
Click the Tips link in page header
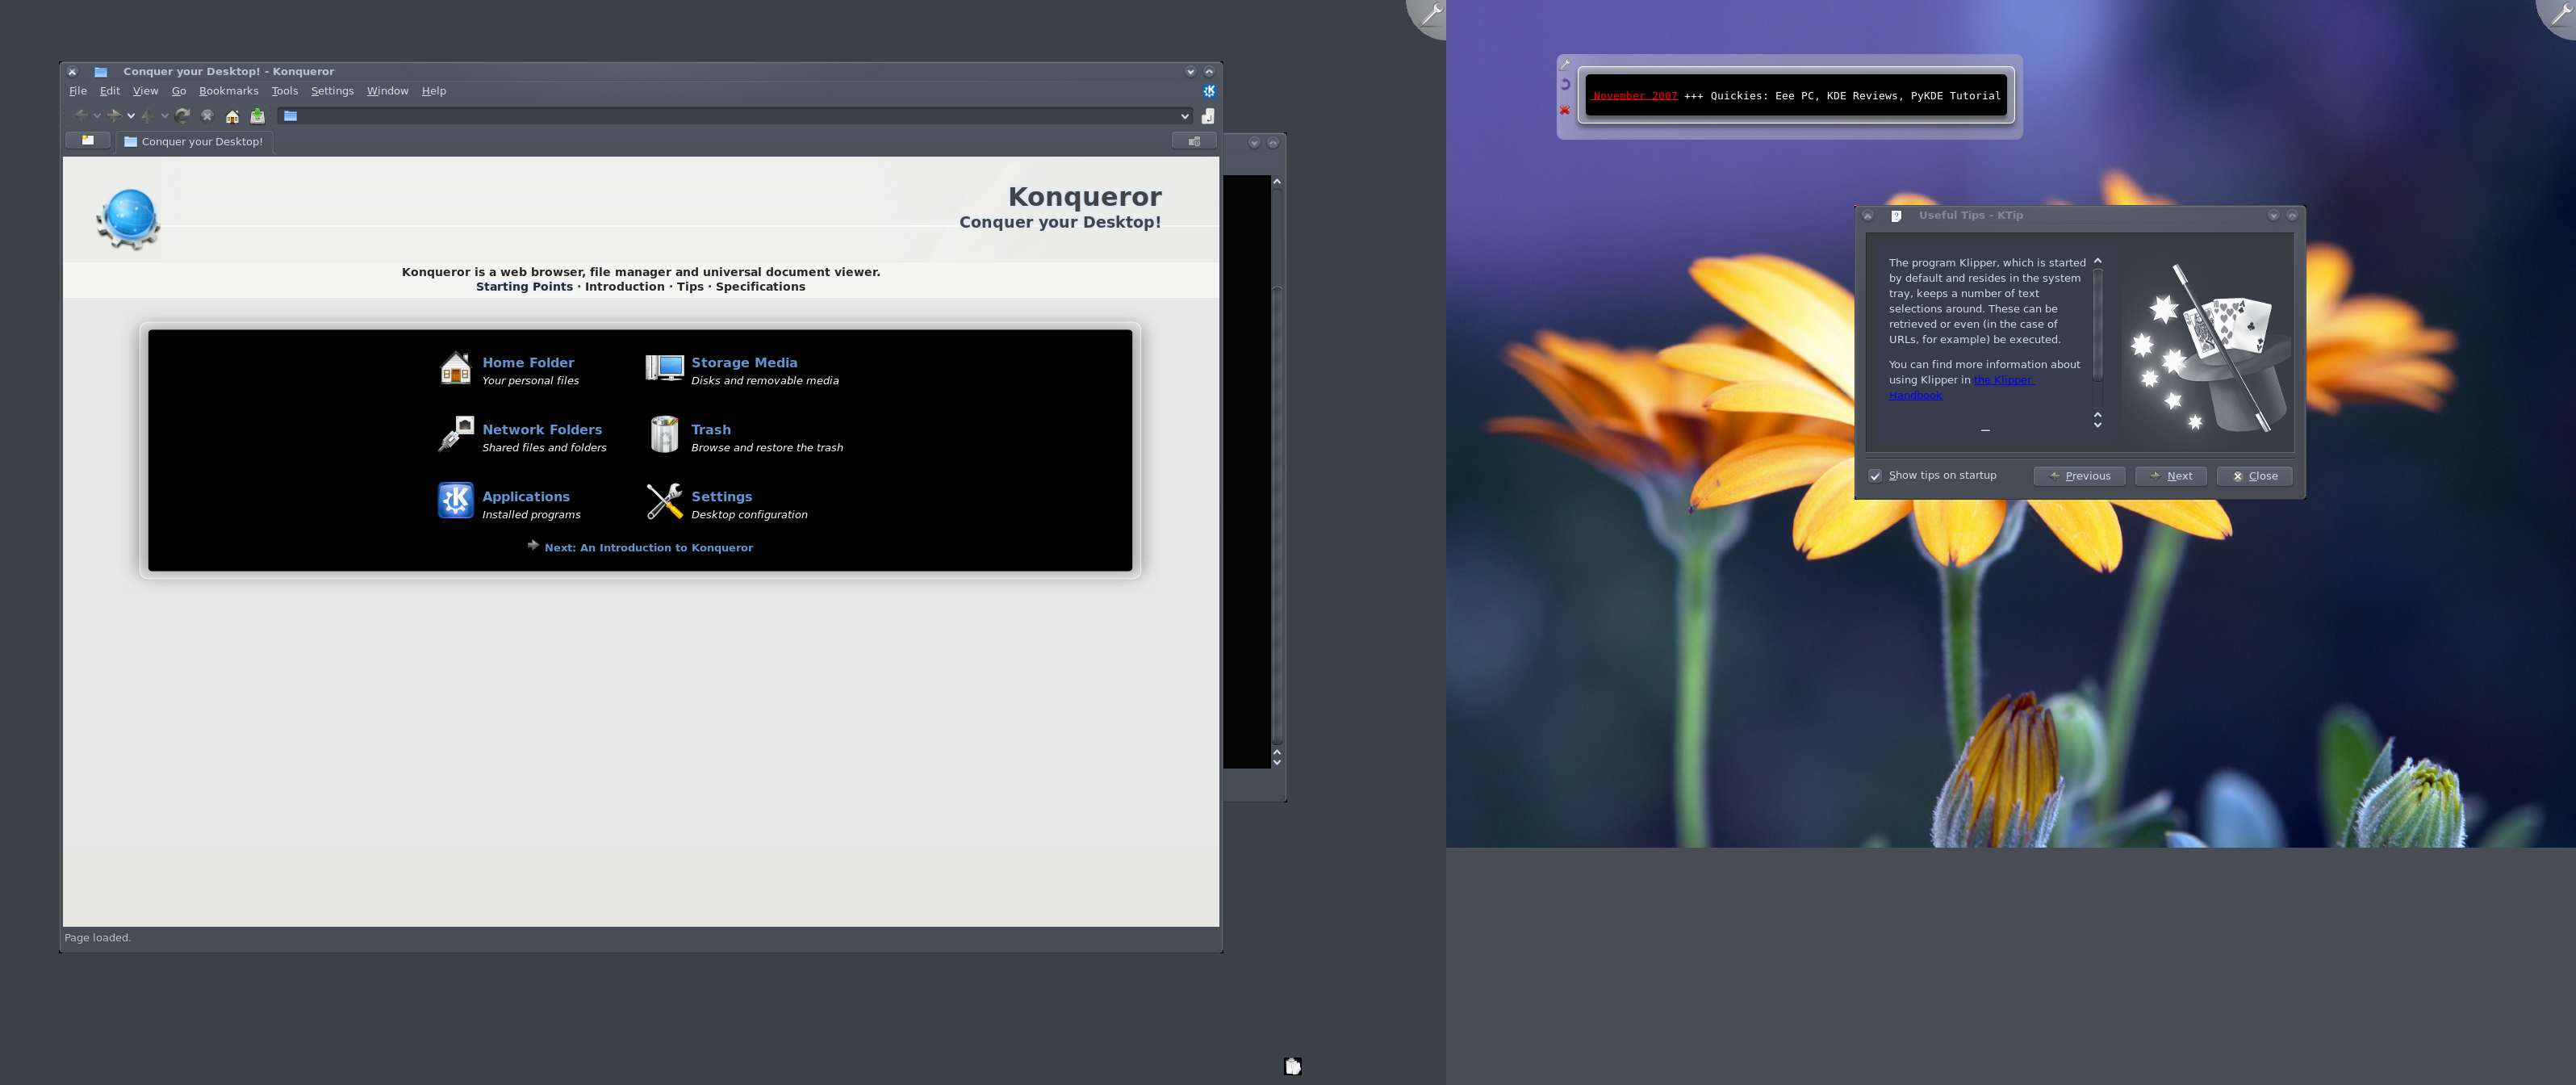690,287
